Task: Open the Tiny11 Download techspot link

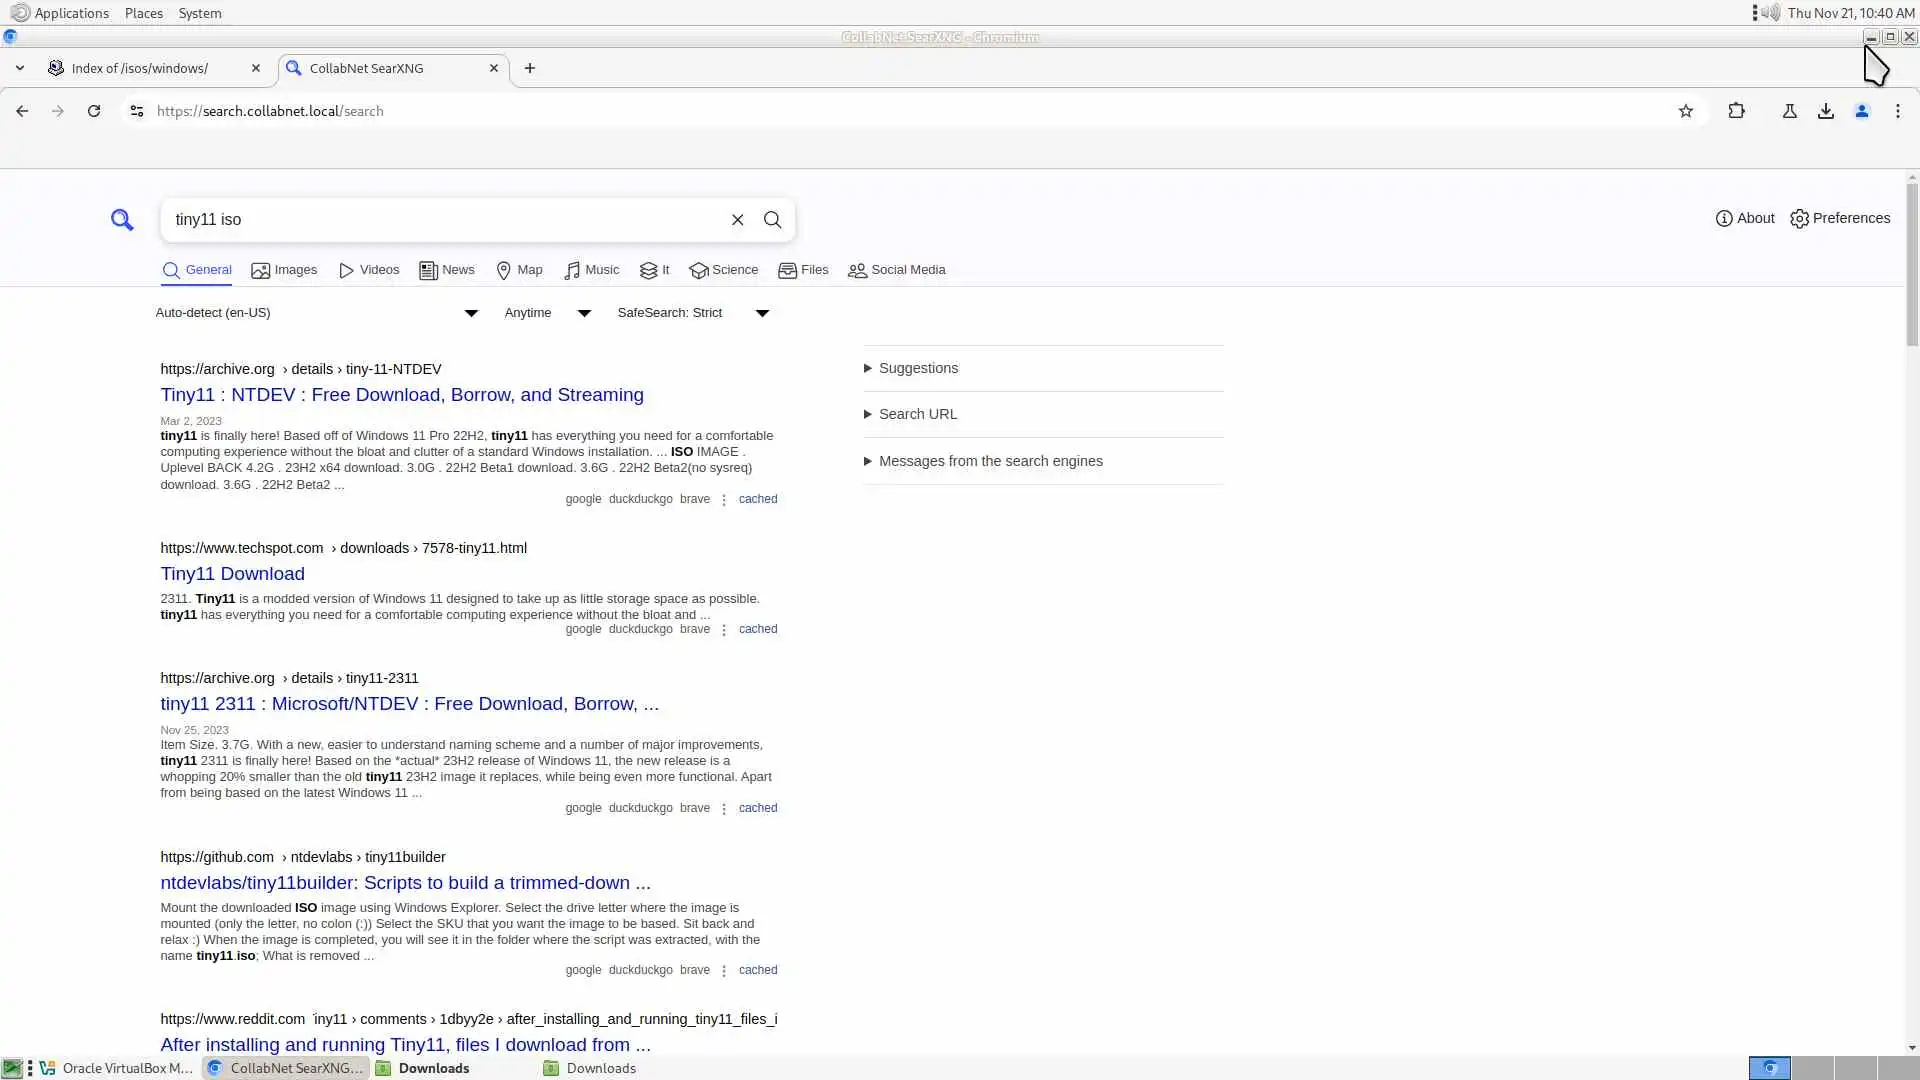Action: (232, 574)
